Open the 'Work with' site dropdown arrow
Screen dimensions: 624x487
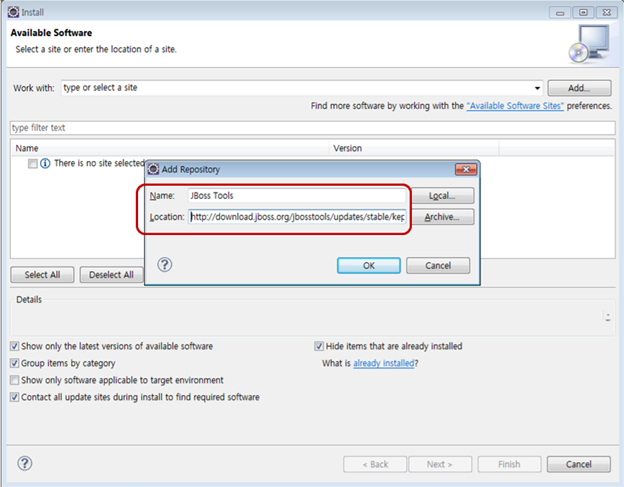(x=537, y=88)
